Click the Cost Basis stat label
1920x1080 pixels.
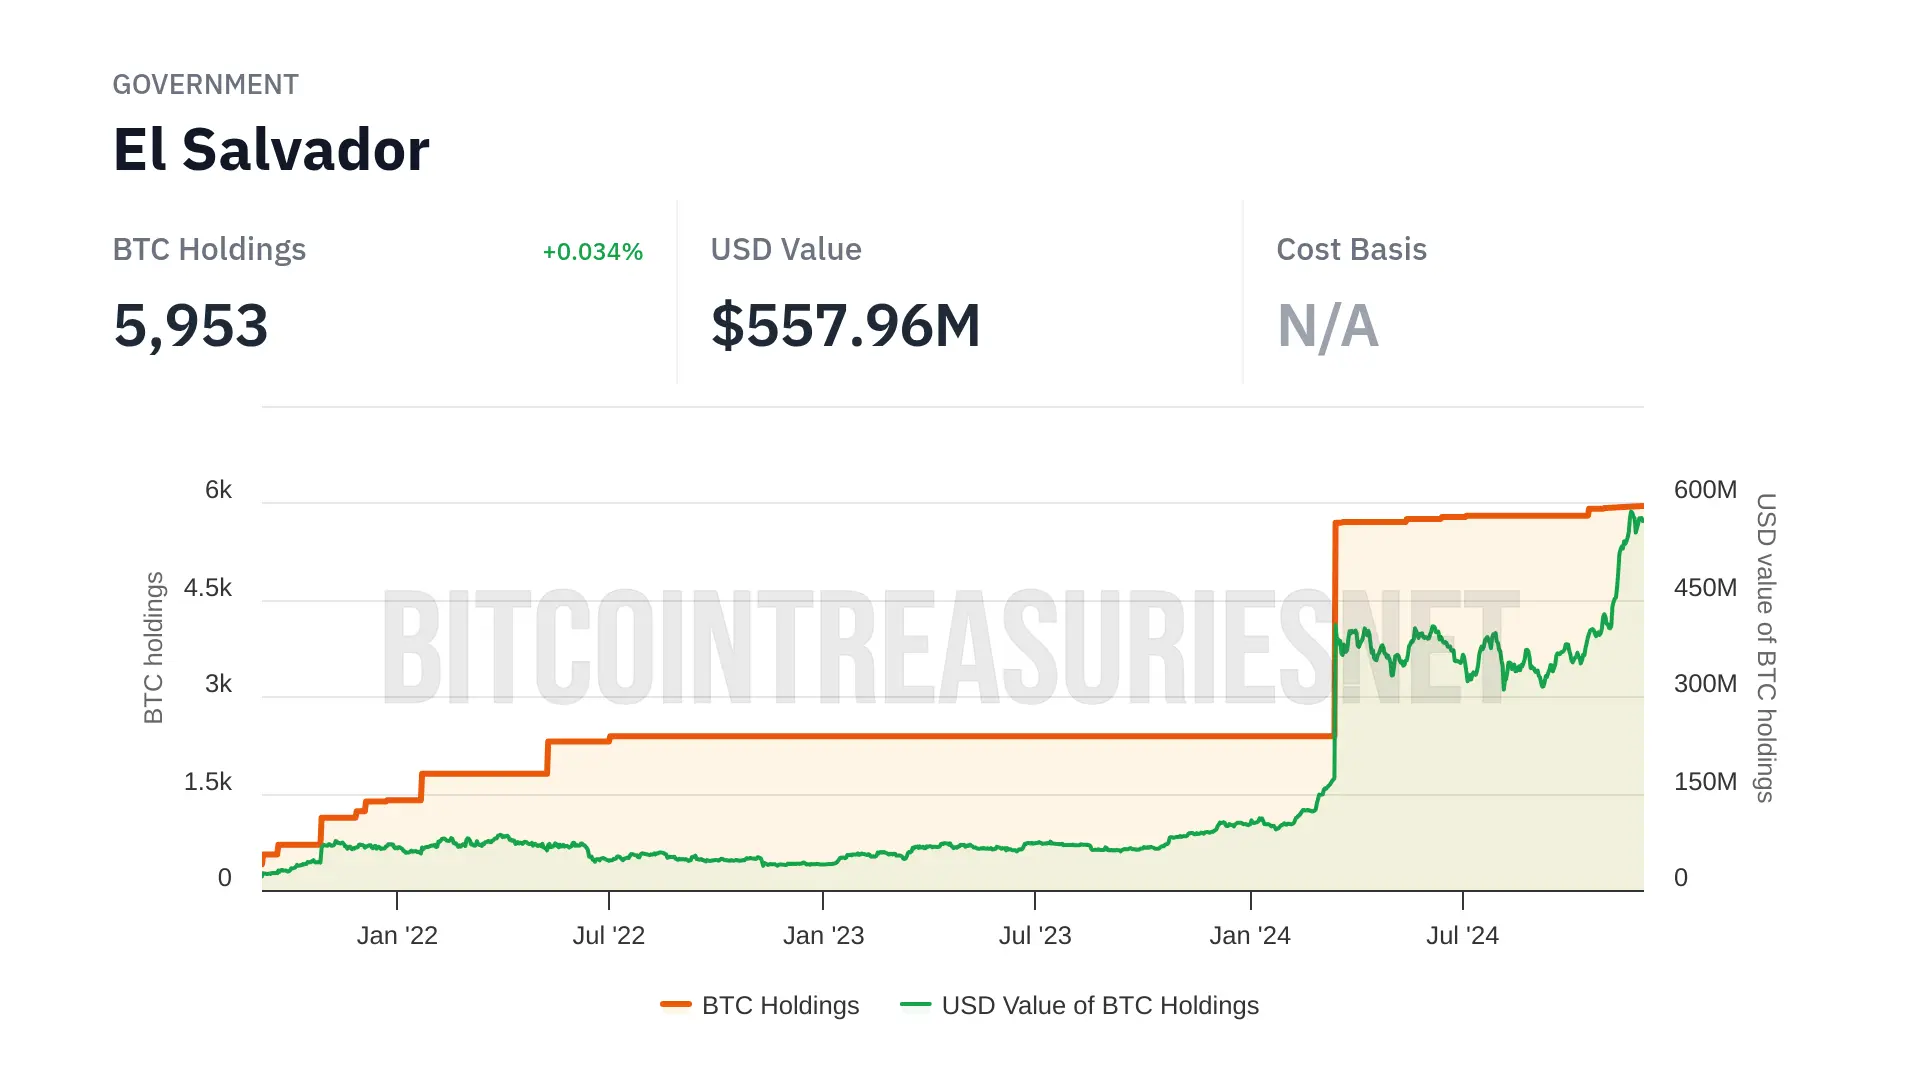click(x=1351, y=249)
